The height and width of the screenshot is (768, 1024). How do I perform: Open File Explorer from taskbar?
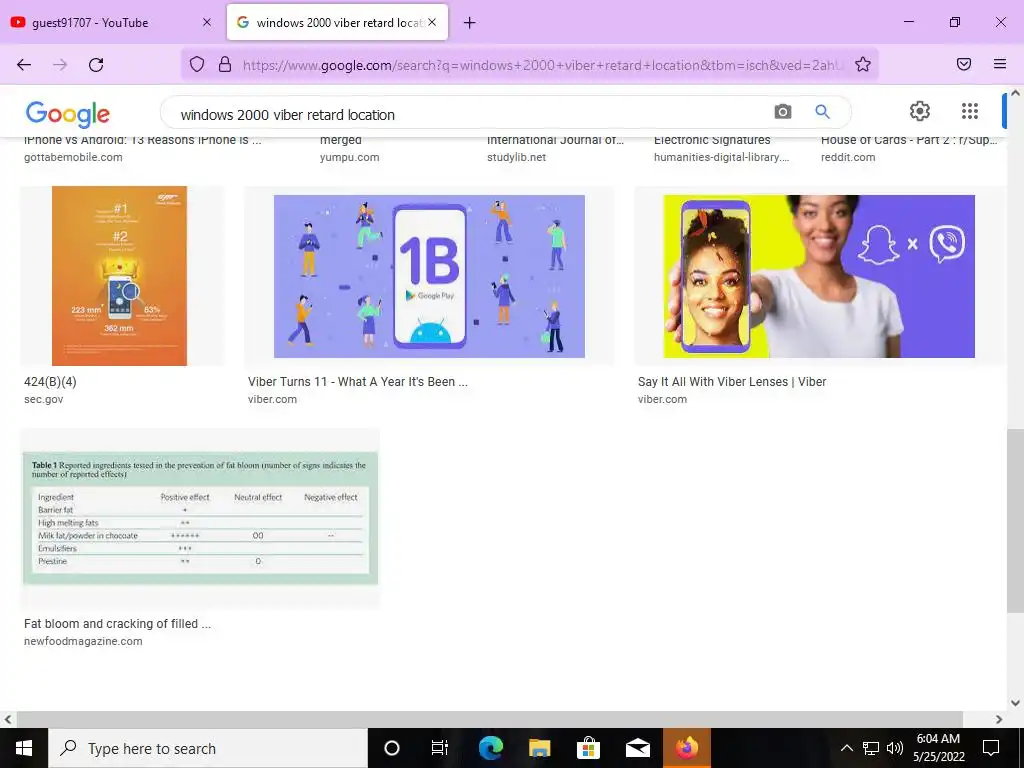click(x=539, y=748)
